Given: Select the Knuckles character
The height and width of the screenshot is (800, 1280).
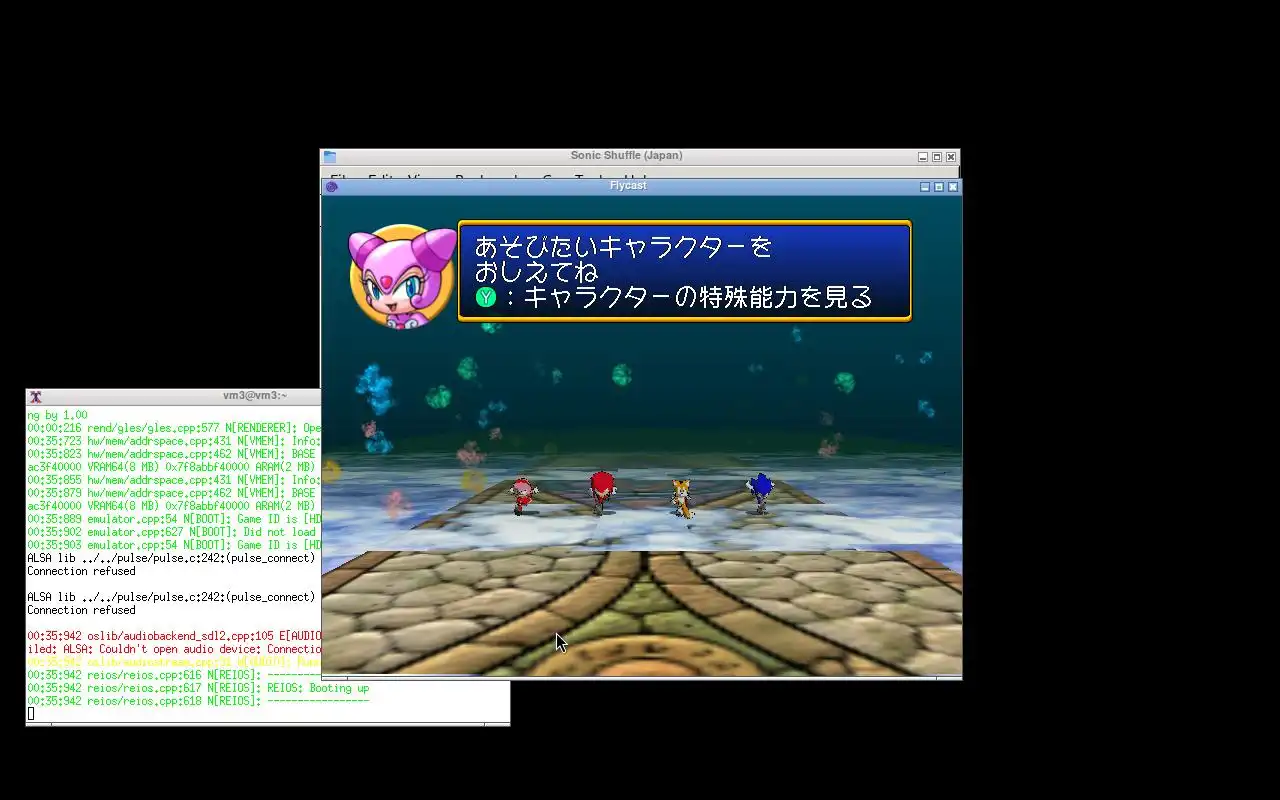Looking at the screenshot, I should (601, 493).
